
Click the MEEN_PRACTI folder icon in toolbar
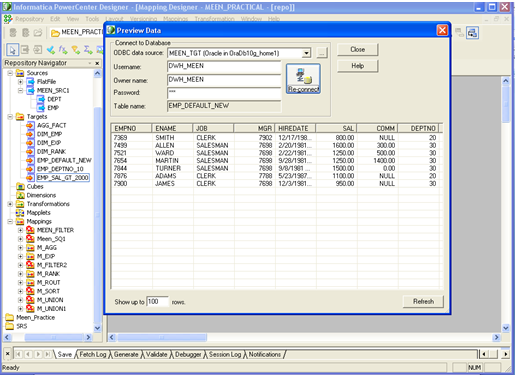click(55, 33)
